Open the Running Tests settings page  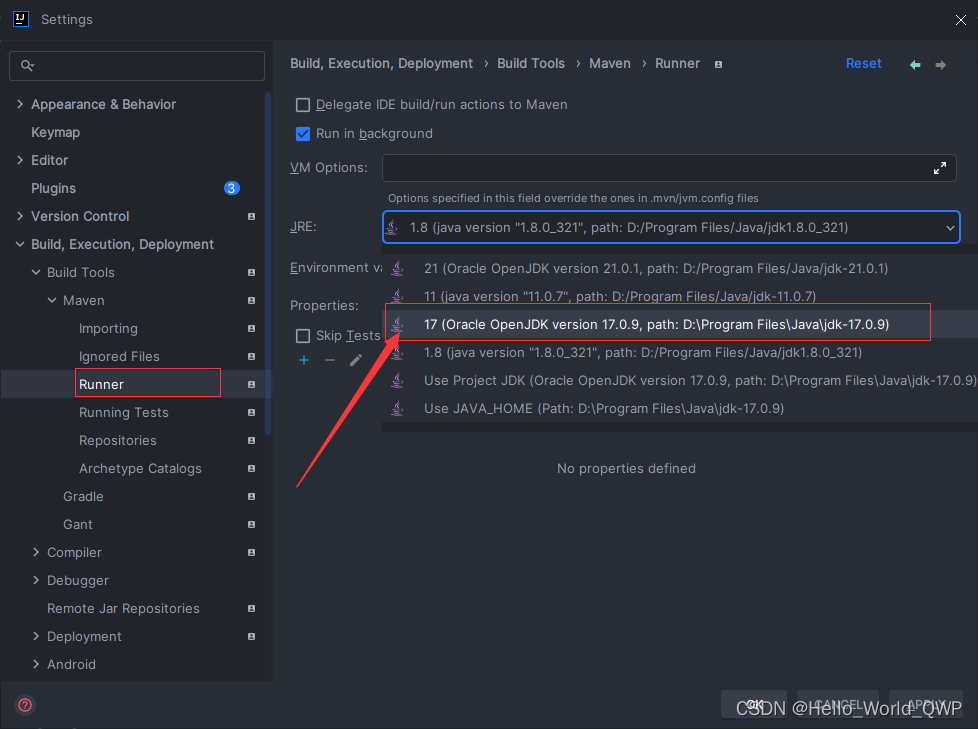[123, 412]
